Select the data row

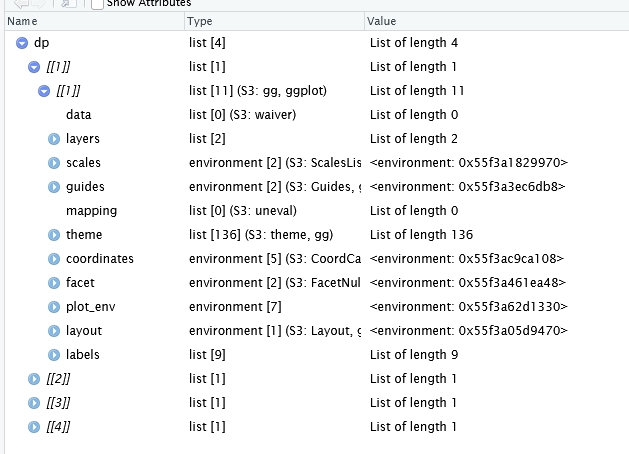tap(317, 115)
